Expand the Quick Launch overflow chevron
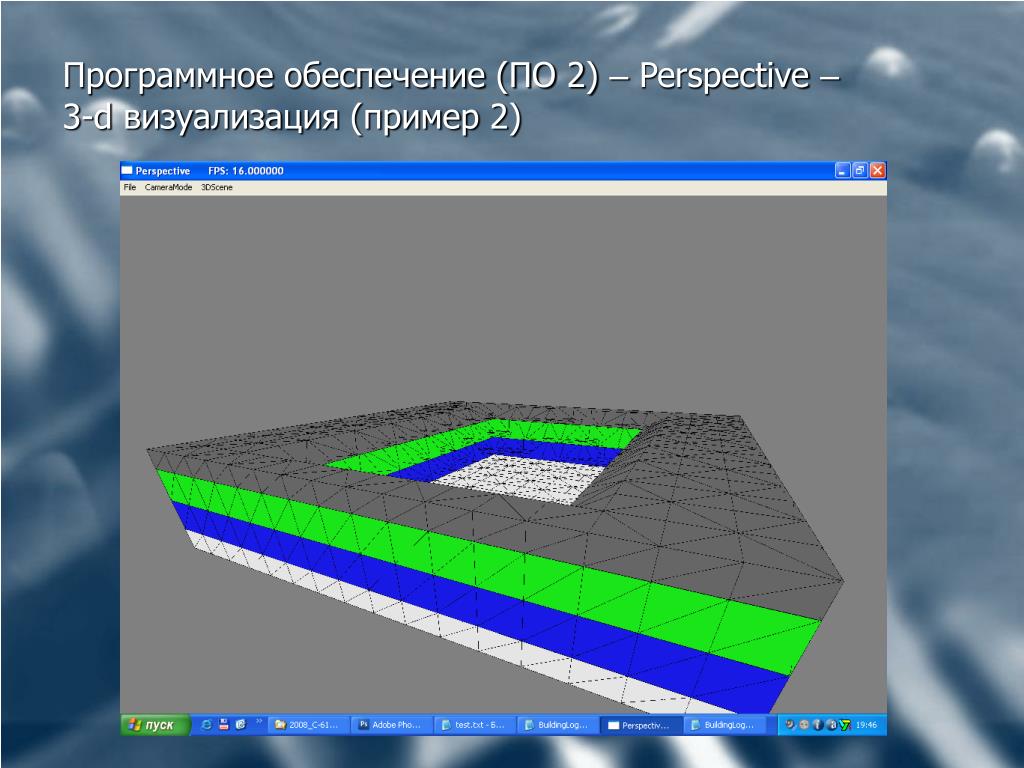Image resolution: width=1024 pixels, height=768 pixels. (x=260, y=721)
